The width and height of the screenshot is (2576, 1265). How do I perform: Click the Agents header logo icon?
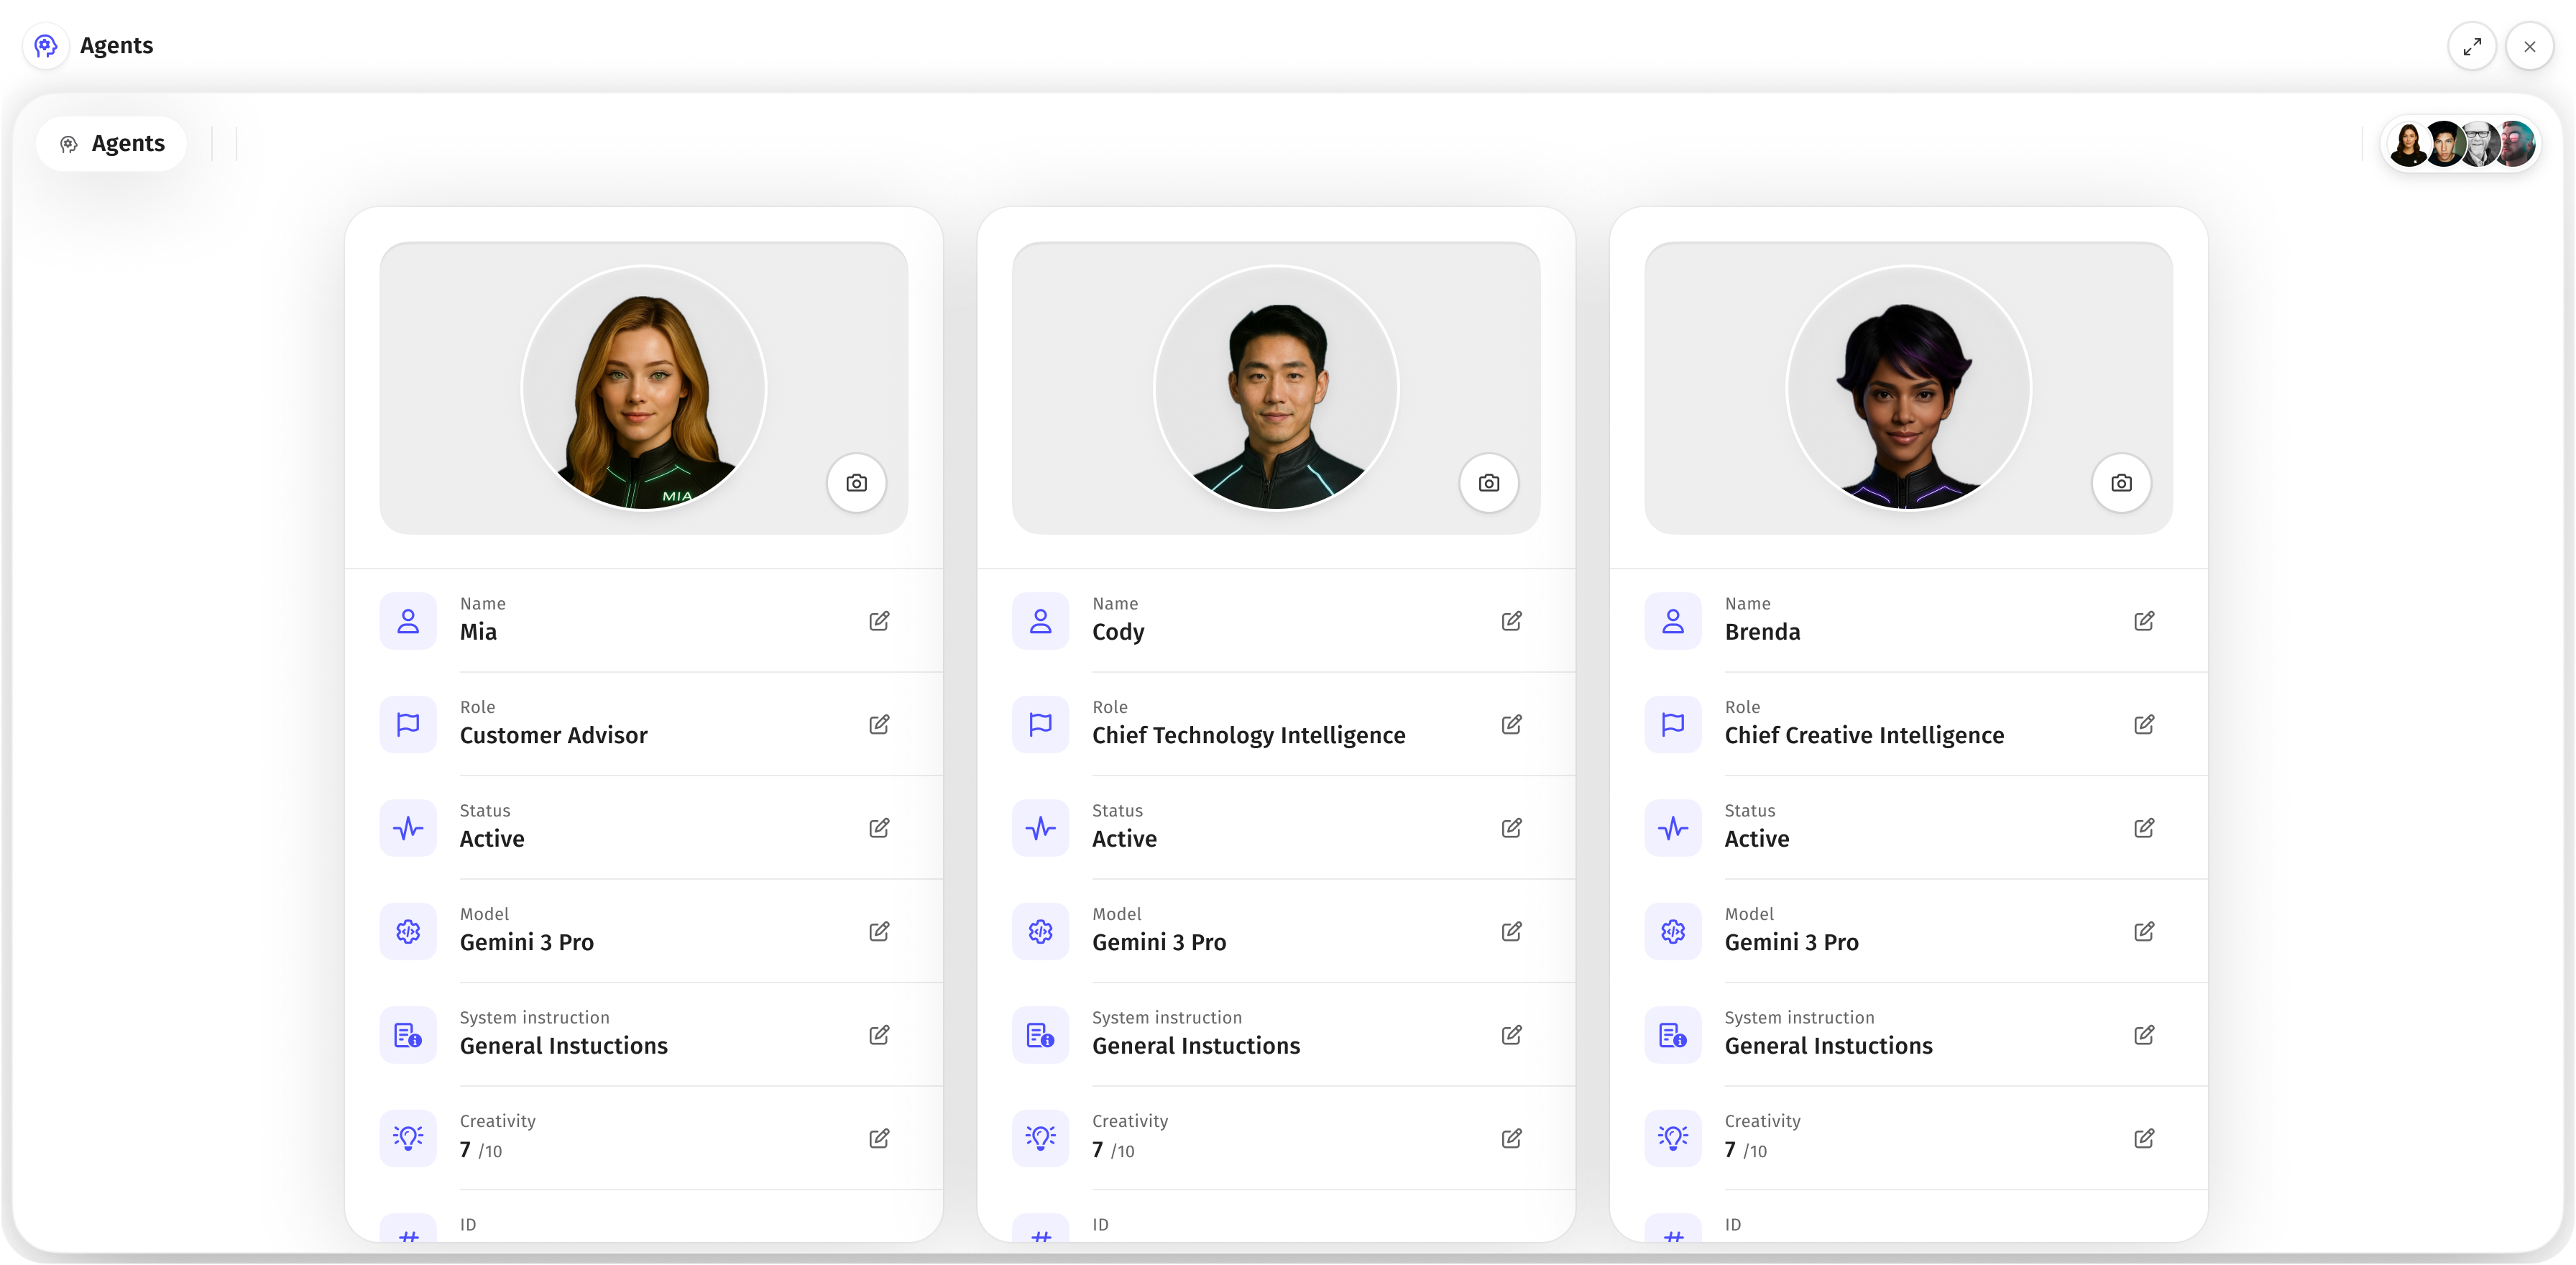(46, 46)
